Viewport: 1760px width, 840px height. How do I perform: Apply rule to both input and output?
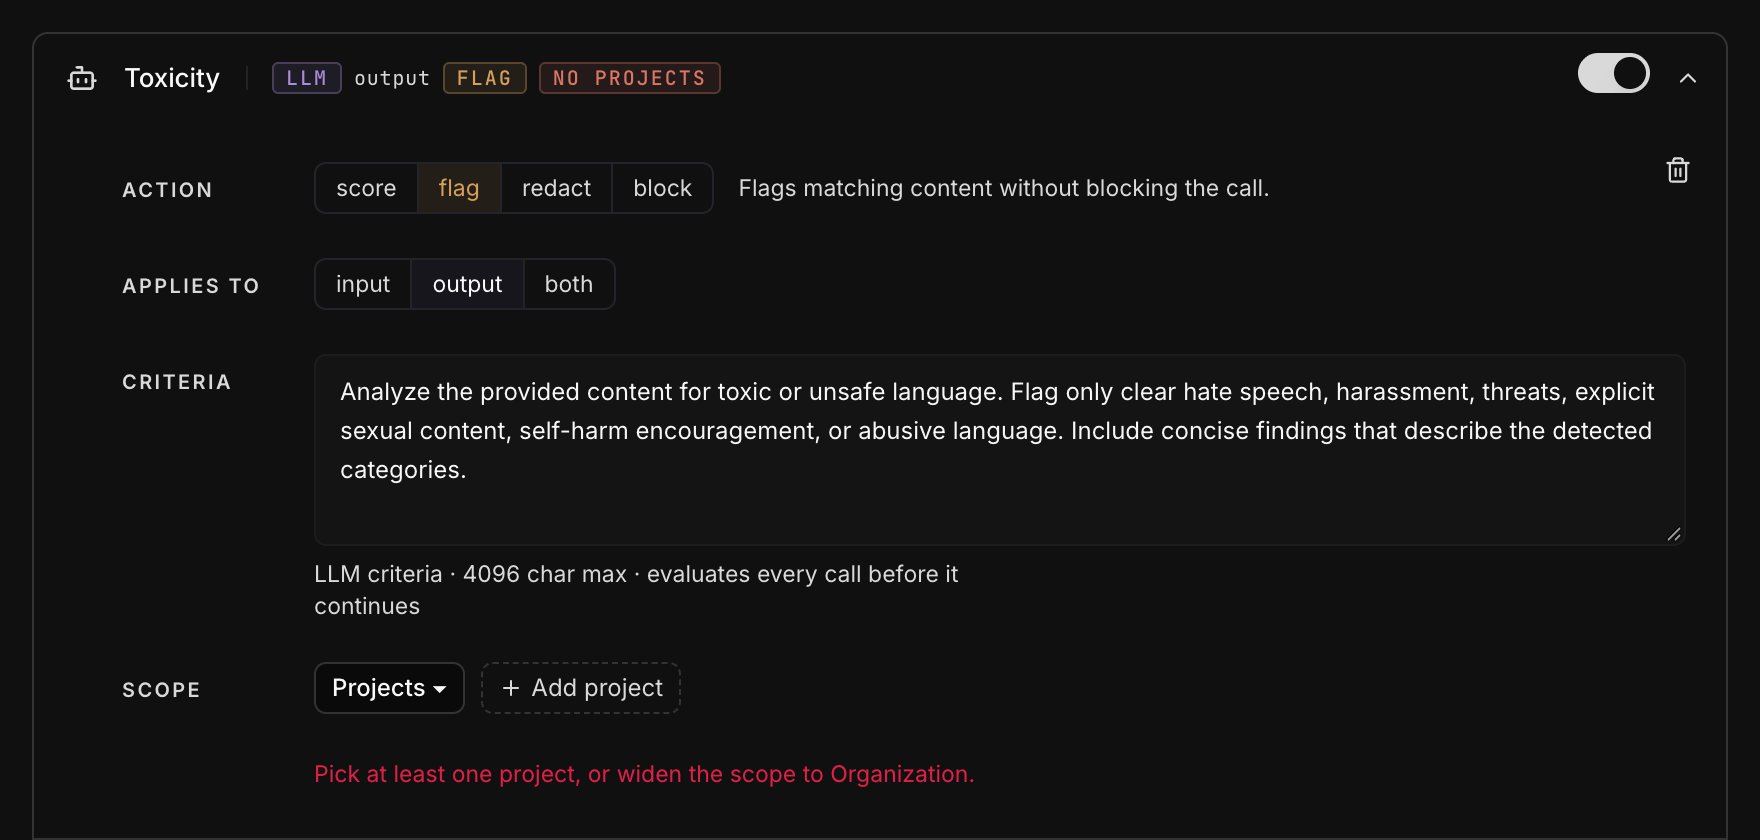point(569,284)
